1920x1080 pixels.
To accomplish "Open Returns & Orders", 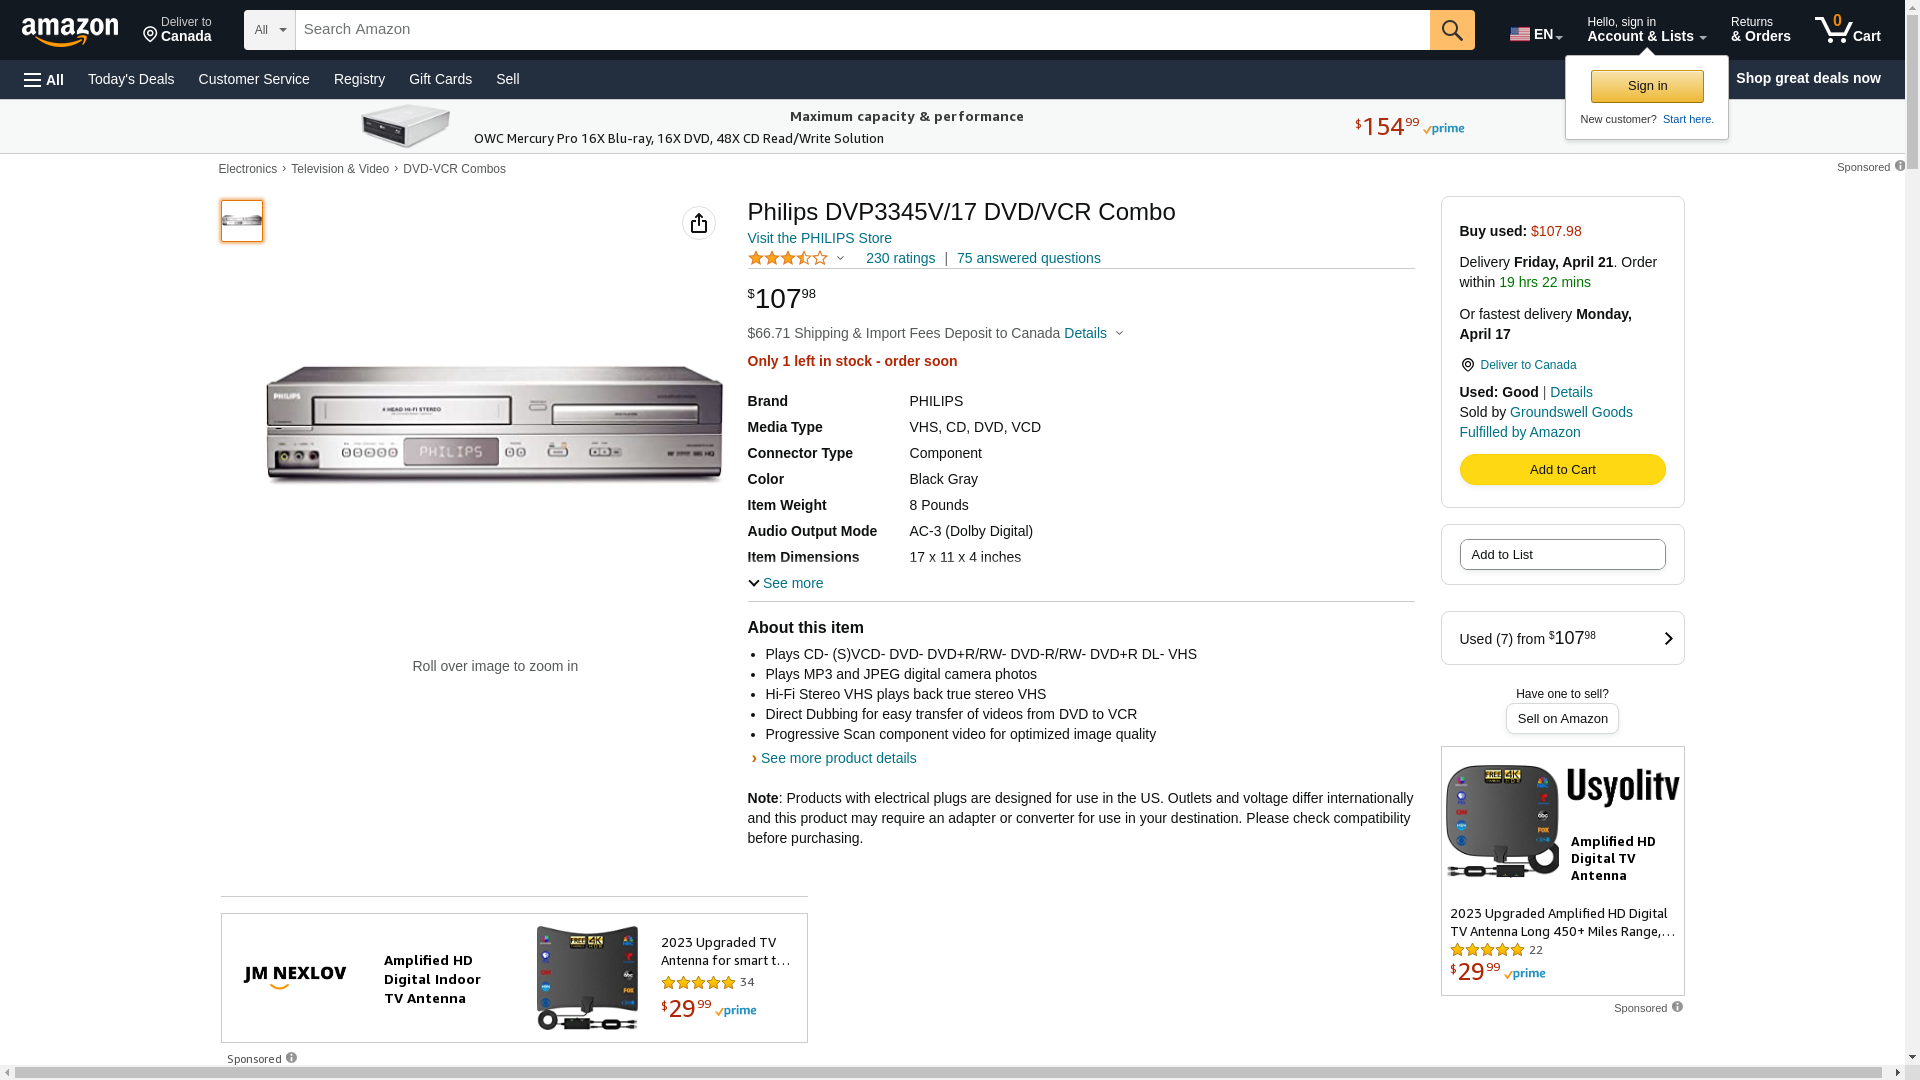I will 1760,30.
